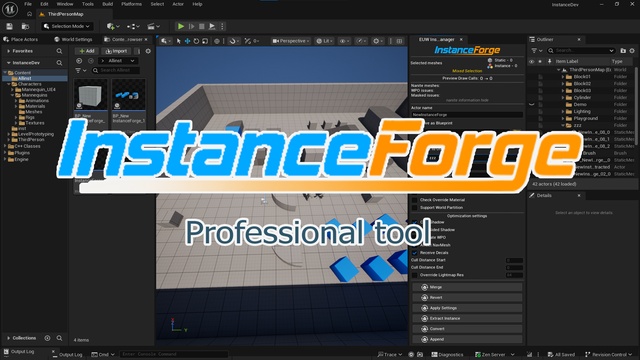This screenshot has width=640, height=360.
Task: Open Outliner settings gear icon
Action: point(632,51)
